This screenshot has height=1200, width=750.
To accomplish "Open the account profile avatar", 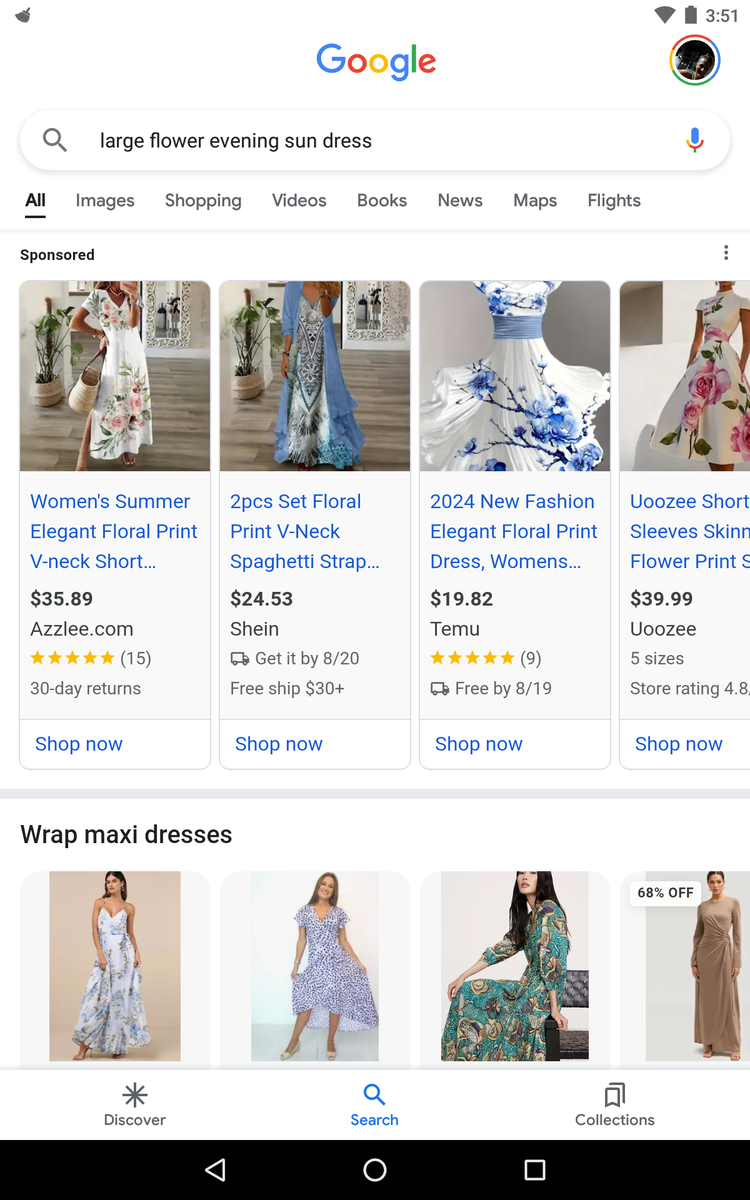I will [694, 60].
